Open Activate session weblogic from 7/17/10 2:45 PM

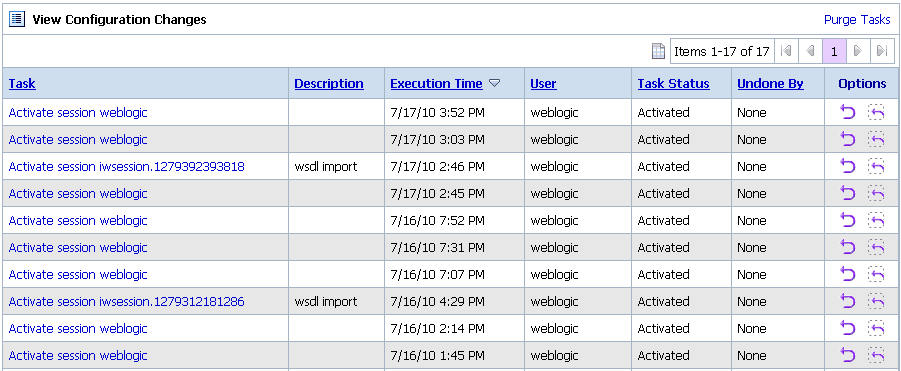click(x=78, y=194)
